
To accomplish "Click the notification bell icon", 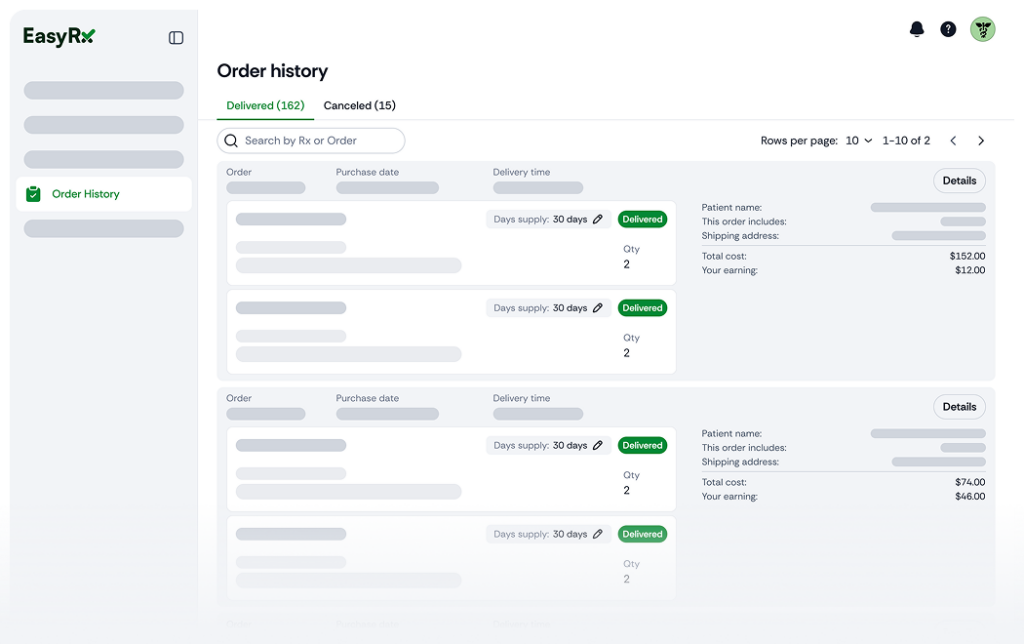I will tap(916, 29).
